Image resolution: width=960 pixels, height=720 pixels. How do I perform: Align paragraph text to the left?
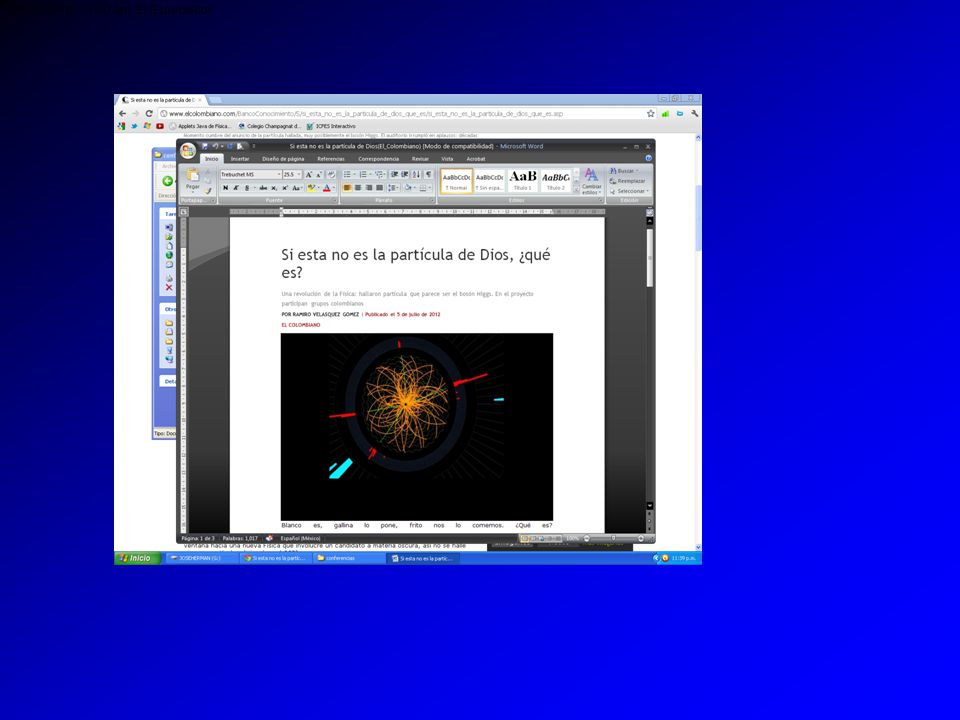(x=347, y=188)
